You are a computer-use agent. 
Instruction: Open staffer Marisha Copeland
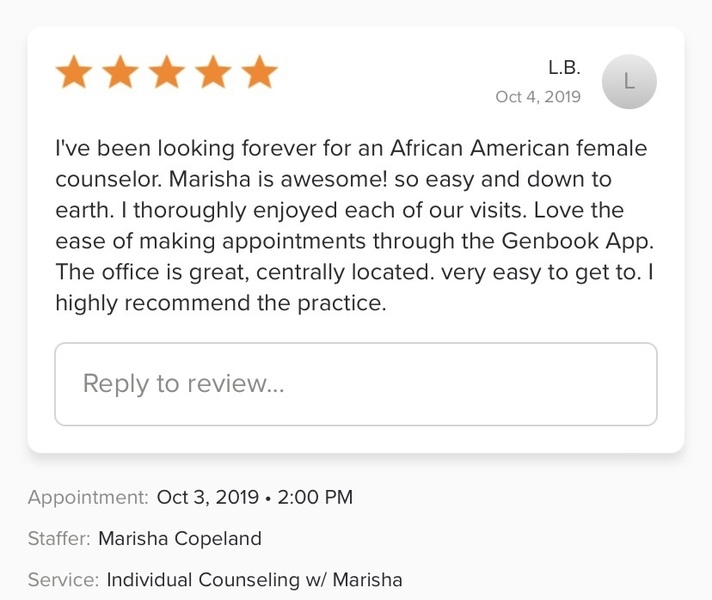pos(180,538)
